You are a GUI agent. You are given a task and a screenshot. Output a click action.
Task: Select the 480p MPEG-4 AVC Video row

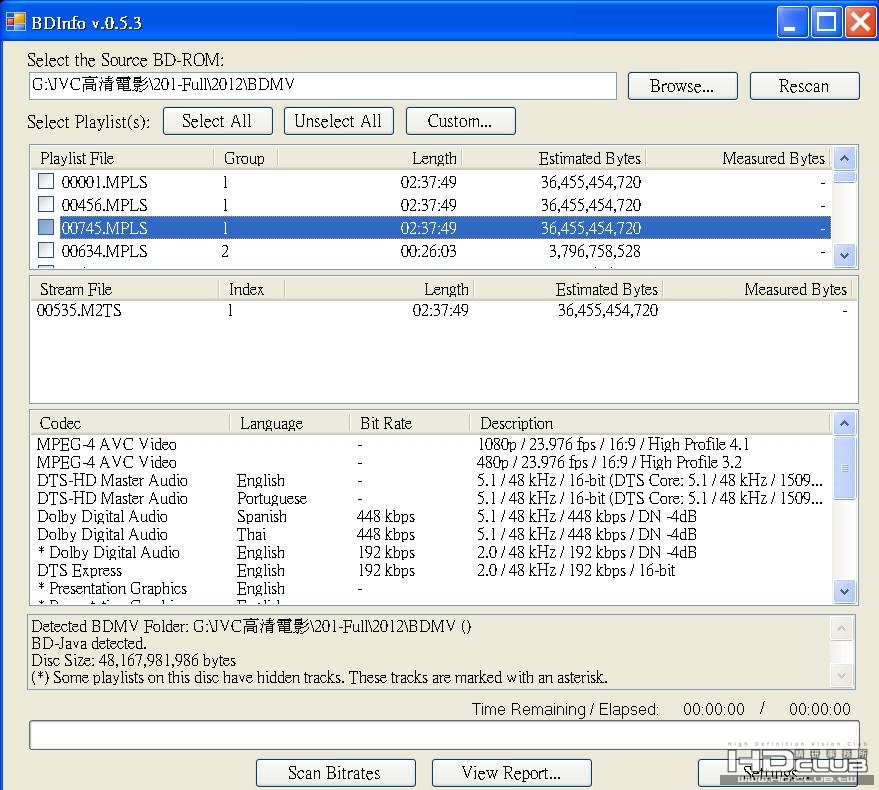(x=431, y=462)
